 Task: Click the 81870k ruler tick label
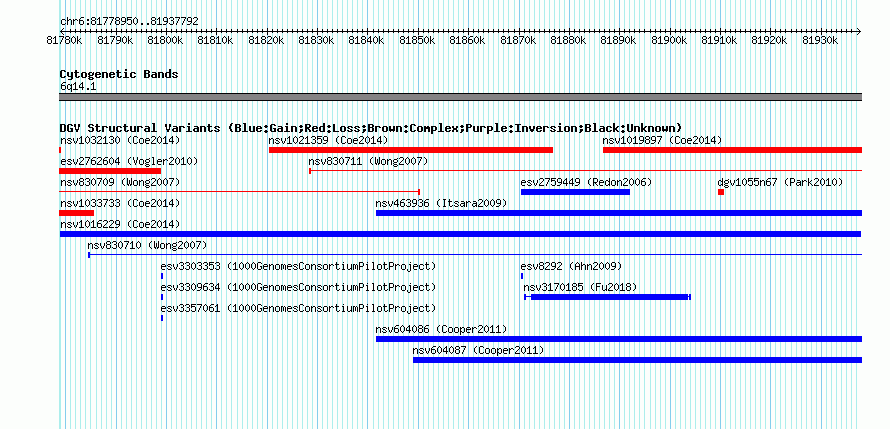(518, 40)
